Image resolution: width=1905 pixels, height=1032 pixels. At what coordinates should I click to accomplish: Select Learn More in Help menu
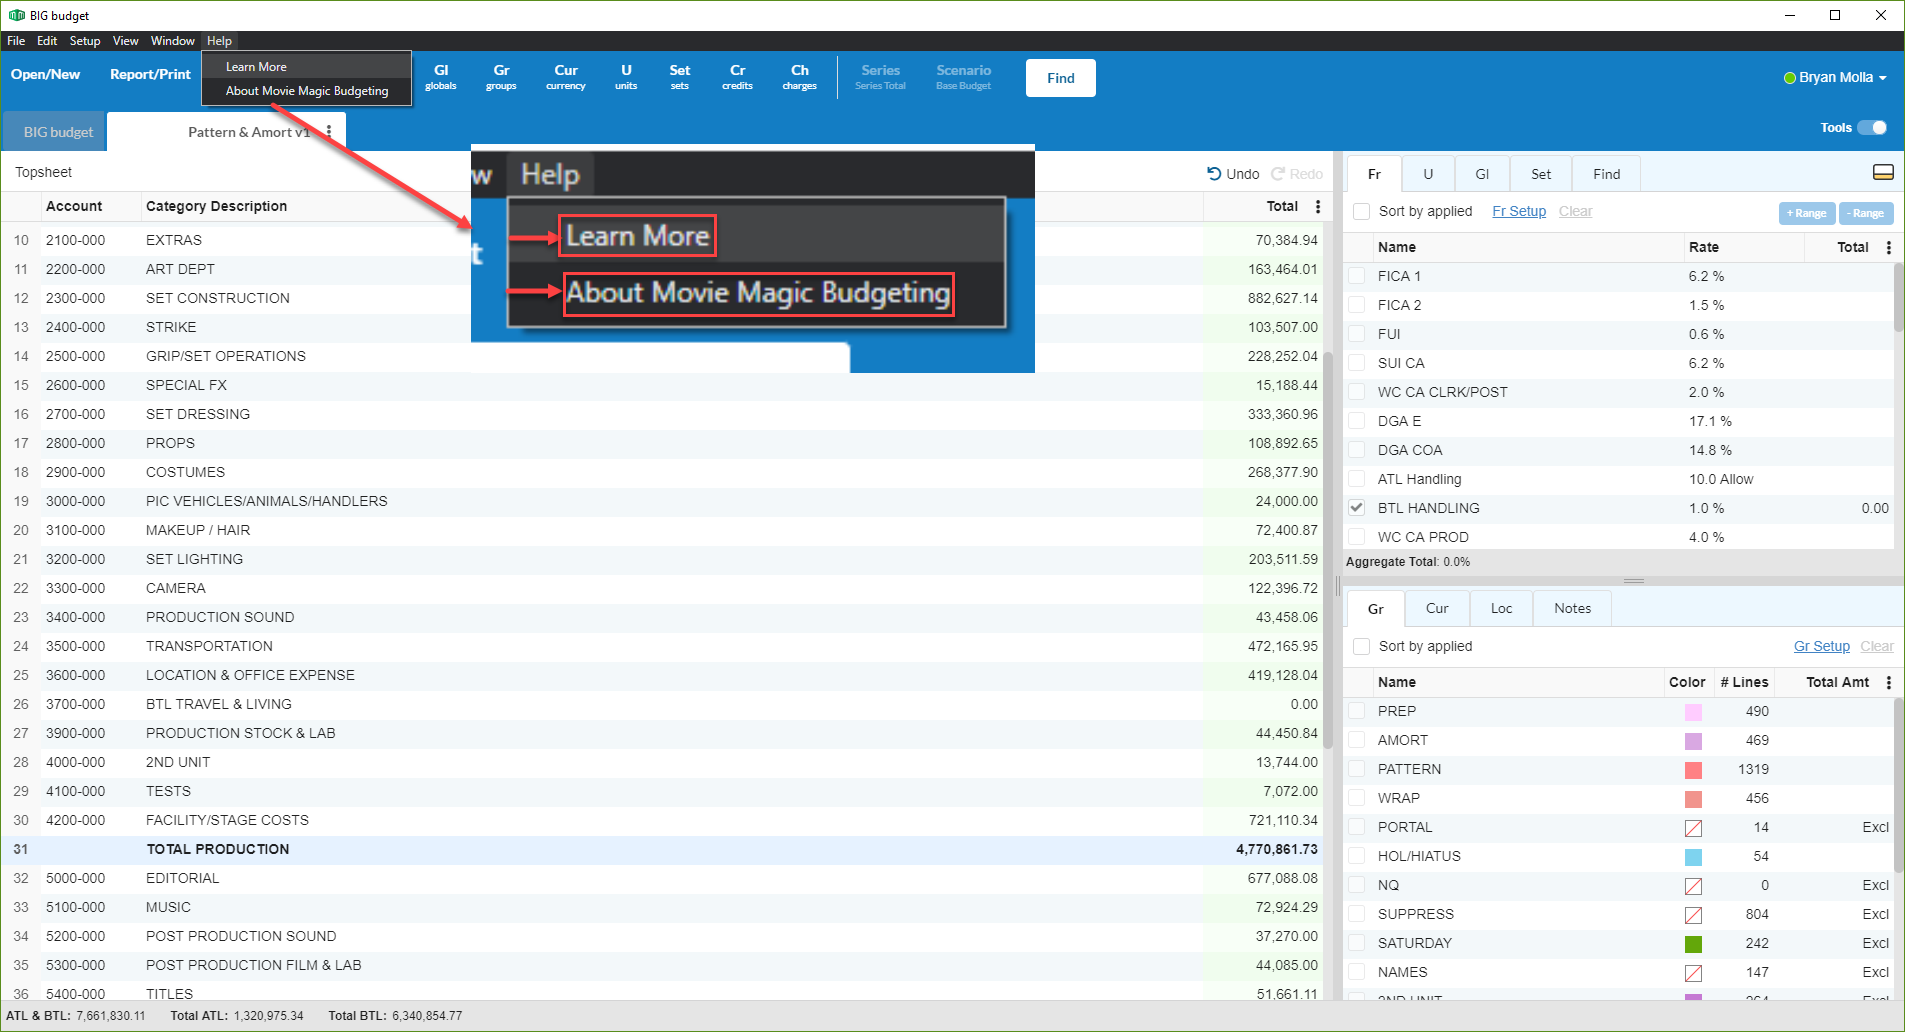[306, 67]
